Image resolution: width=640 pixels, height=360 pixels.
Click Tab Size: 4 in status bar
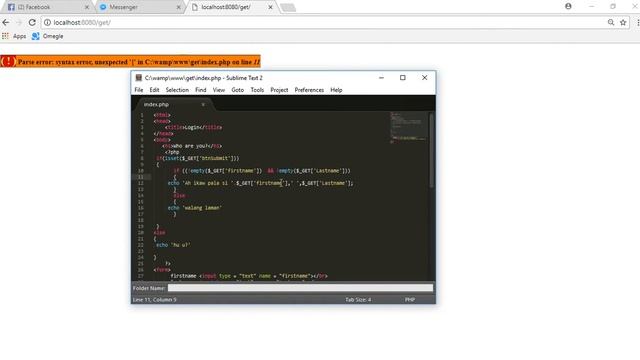tap(358, 300)
